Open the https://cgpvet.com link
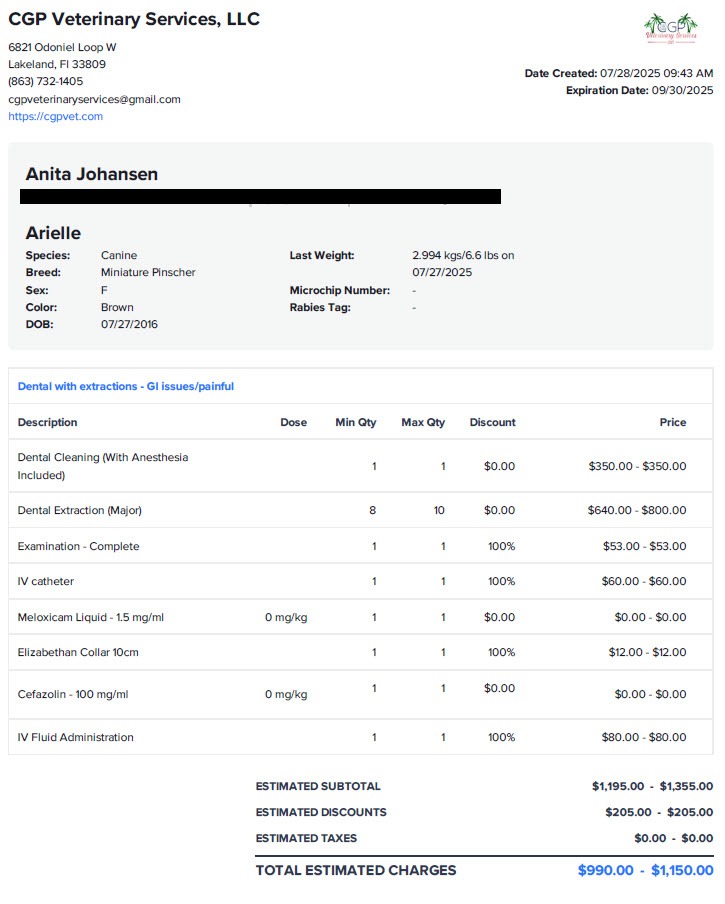The width and height of the screenshot is (725, 904). 55,116
